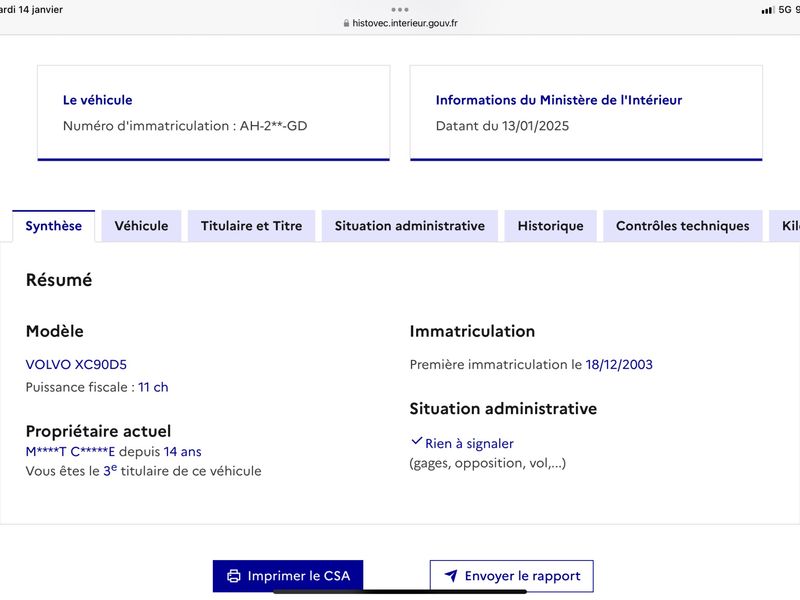Click the Puissance fiscale 11 ch value

coord(153,387)
